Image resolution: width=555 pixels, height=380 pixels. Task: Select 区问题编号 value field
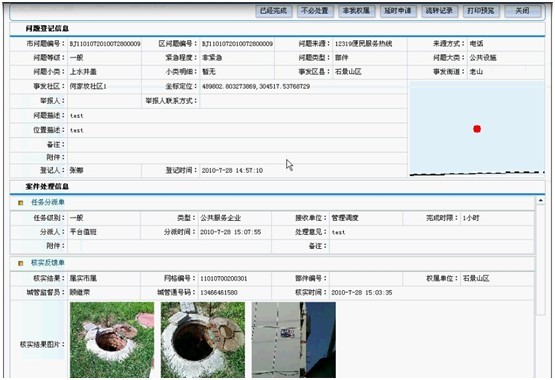coord(237,44)
